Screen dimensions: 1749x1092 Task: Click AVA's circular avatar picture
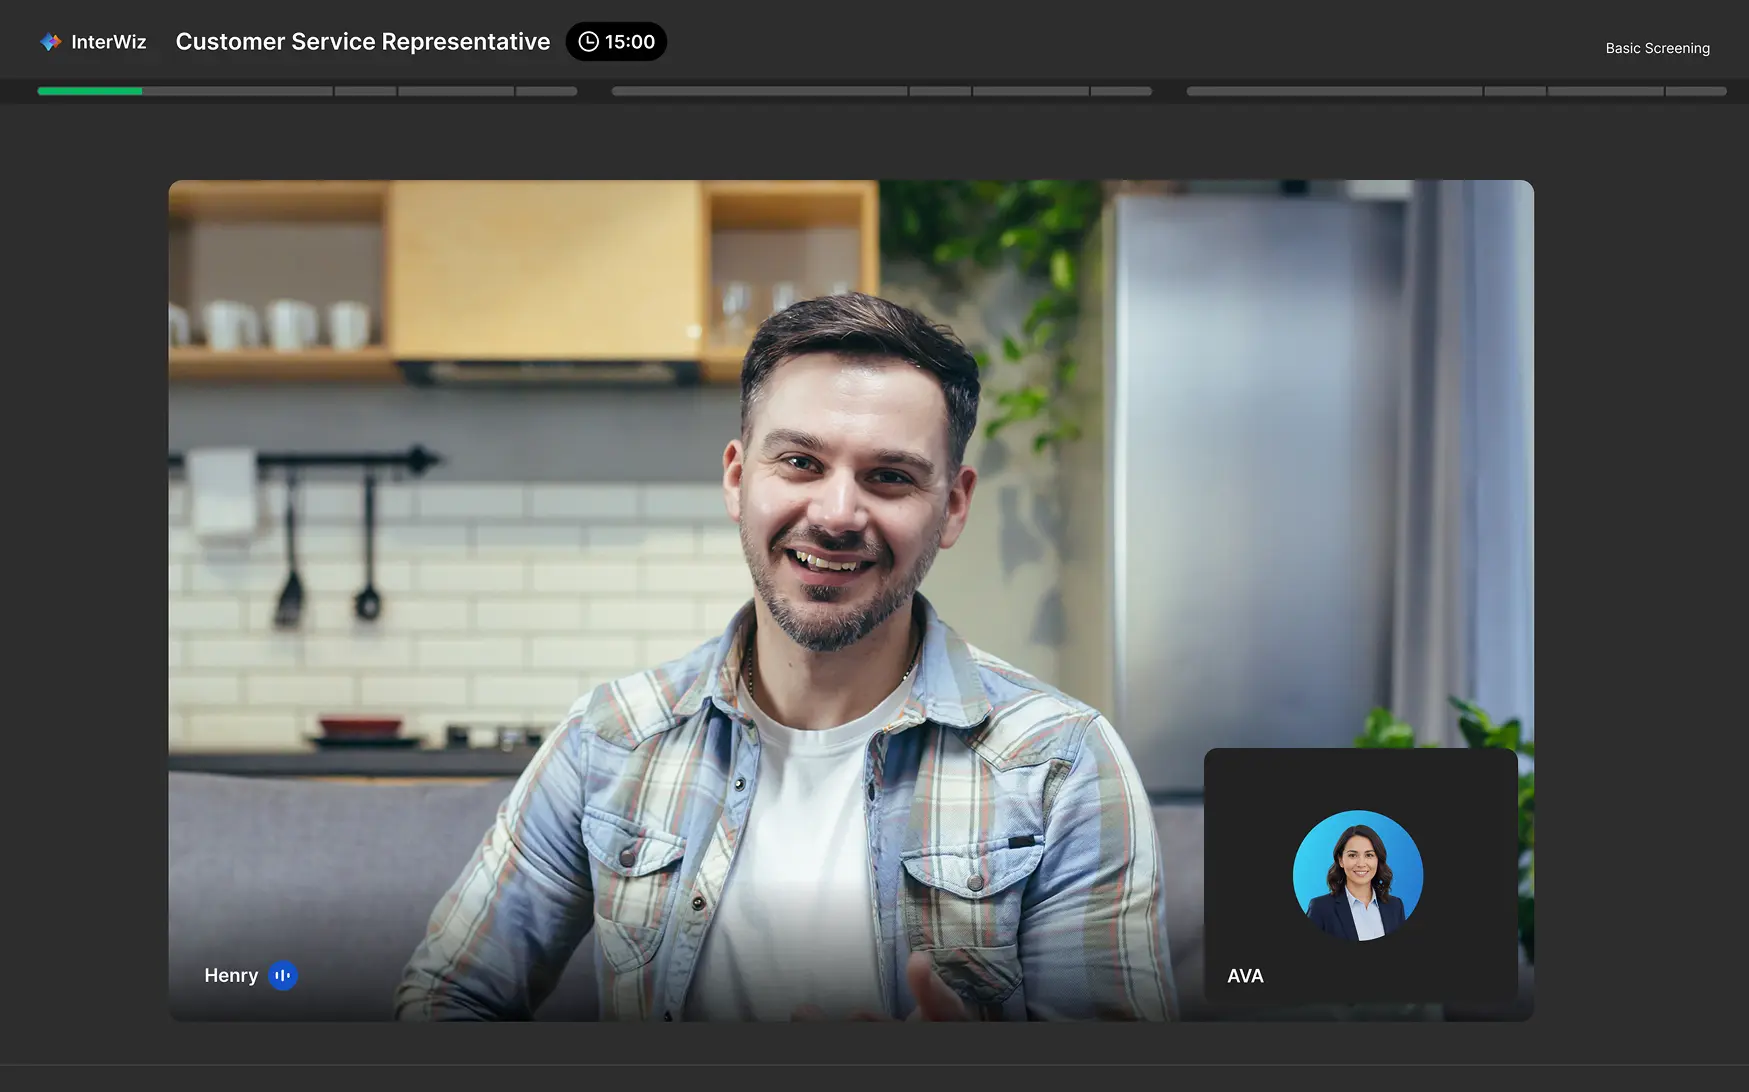pyautogui.click(x=1357, y=876)
